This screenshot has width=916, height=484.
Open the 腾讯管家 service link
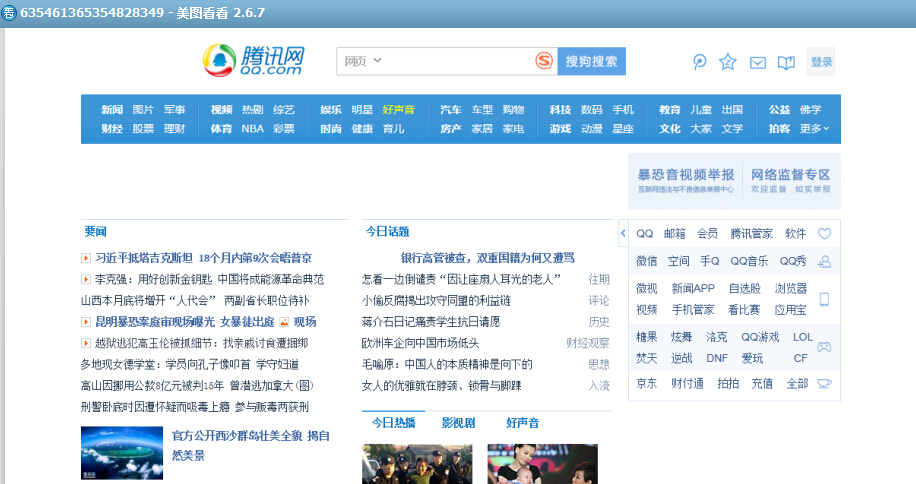point(751,234)
